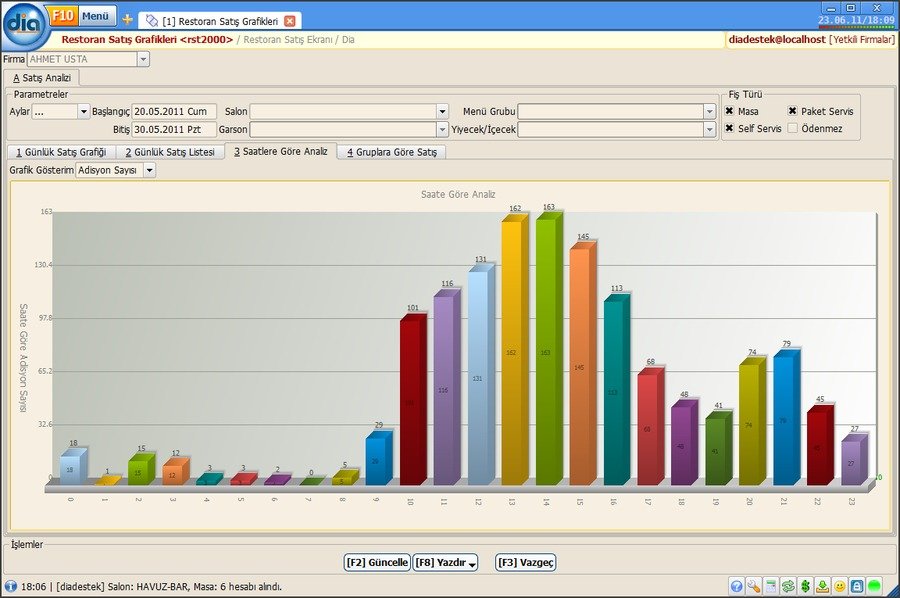Open the calculator icon in the status bar

(771, 586)
